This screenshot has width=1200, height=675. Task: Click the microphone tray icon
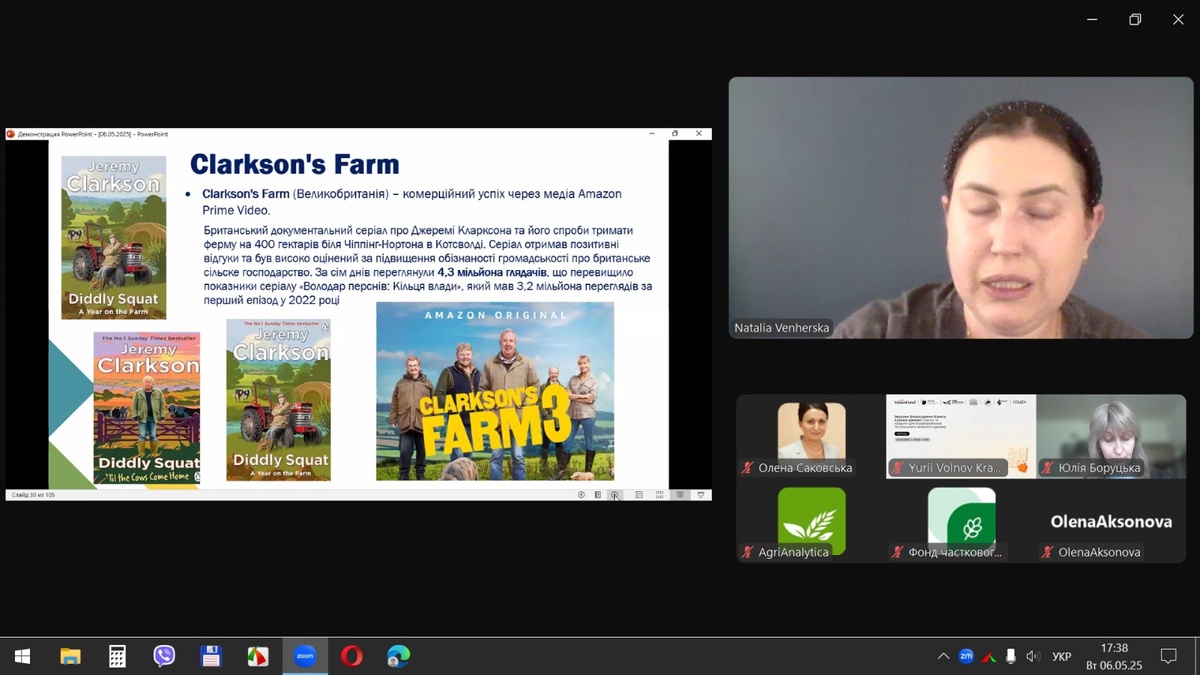coord(1011,656)
